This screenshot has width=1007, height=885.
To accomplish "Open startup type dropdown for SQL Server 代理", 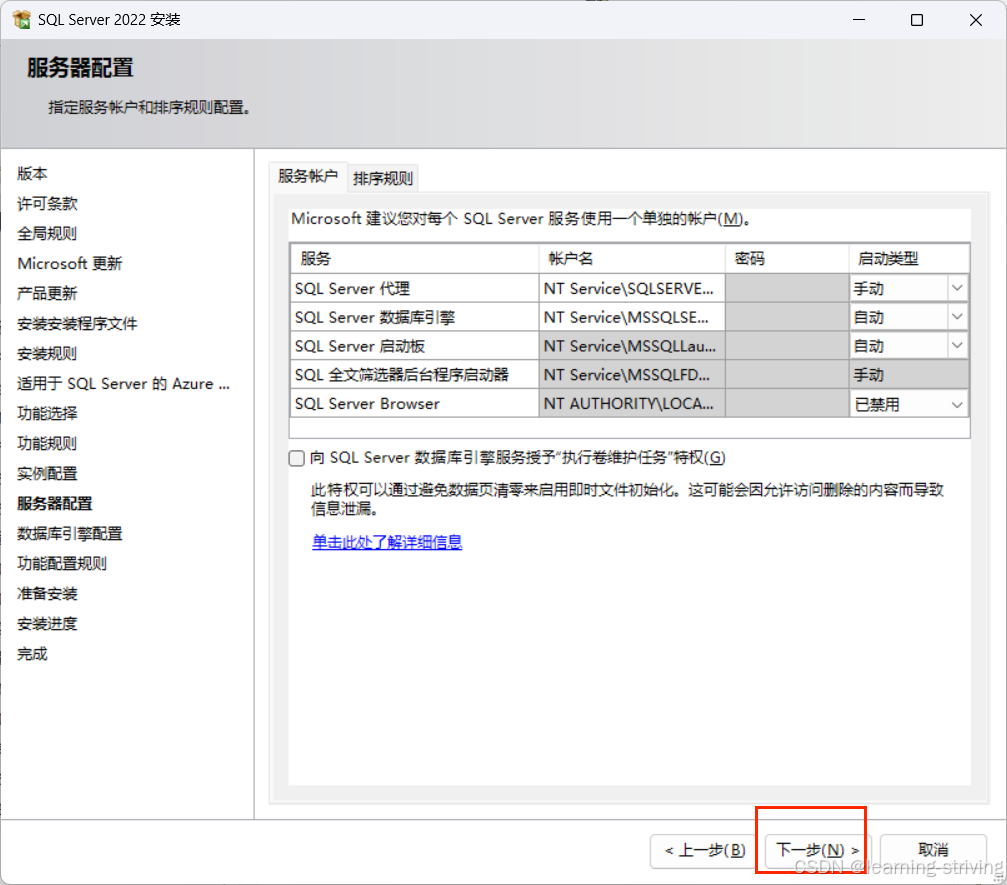I will (x=956, y=288).
